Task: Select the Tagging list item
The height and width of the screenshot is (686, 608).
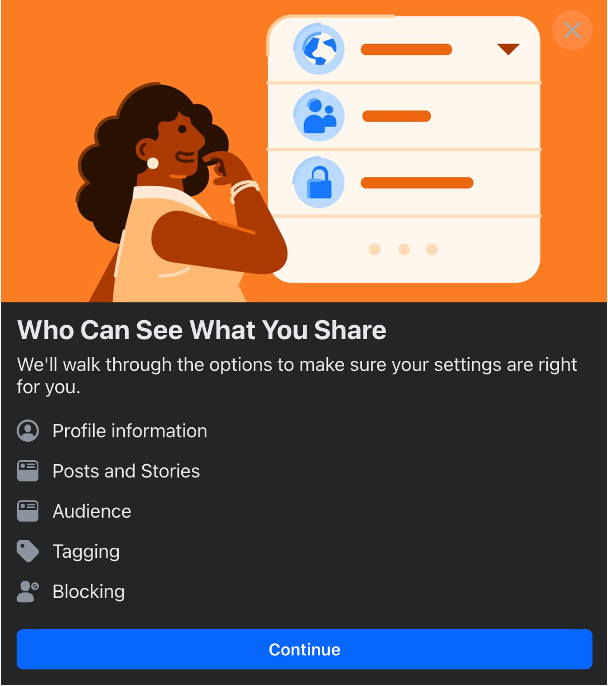Action: [x=69, y=551]
